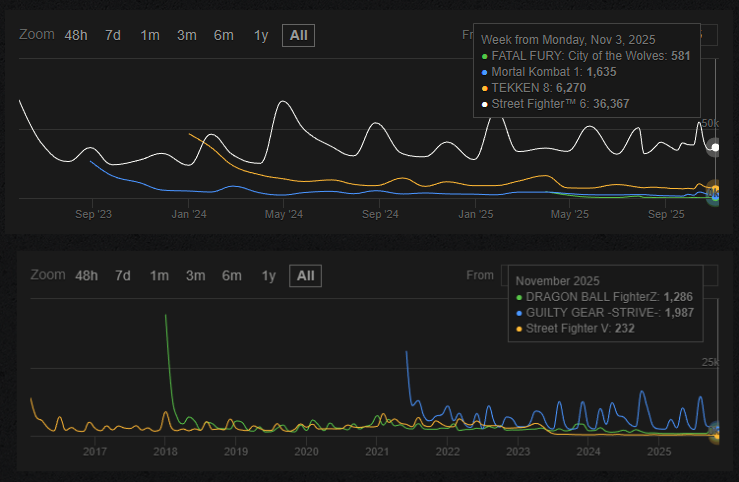Click white Street Fighter 6 data point marker
Viewport: 739px width, 482px height.
[715, 147]
